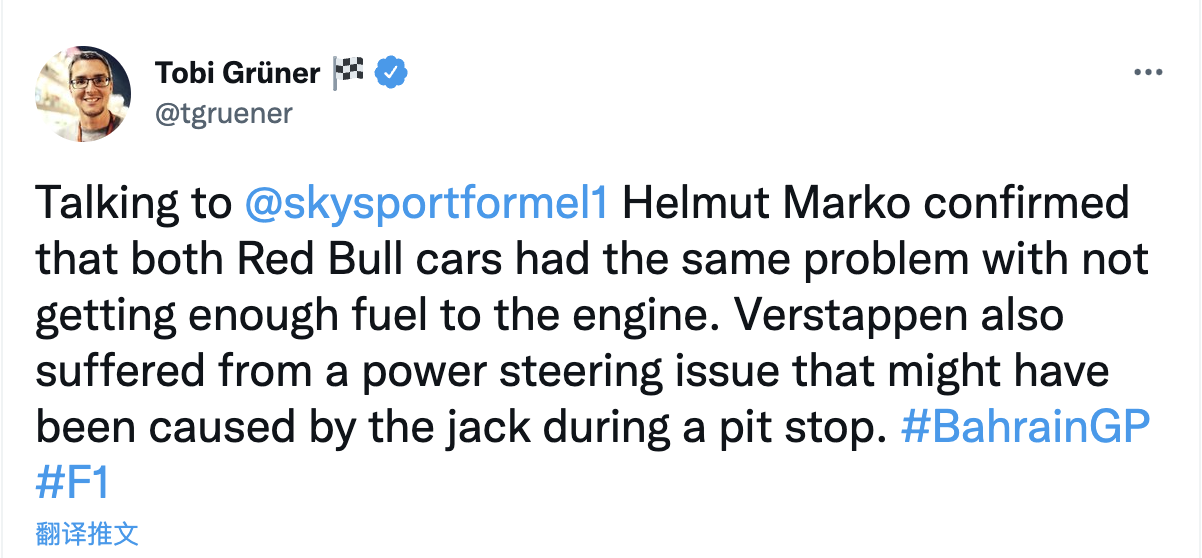This screenshot has height=558, width=1202.
Task: Click the checkered flag emoji beside the name
Action: pyautogui.click(x=347, y=73)
